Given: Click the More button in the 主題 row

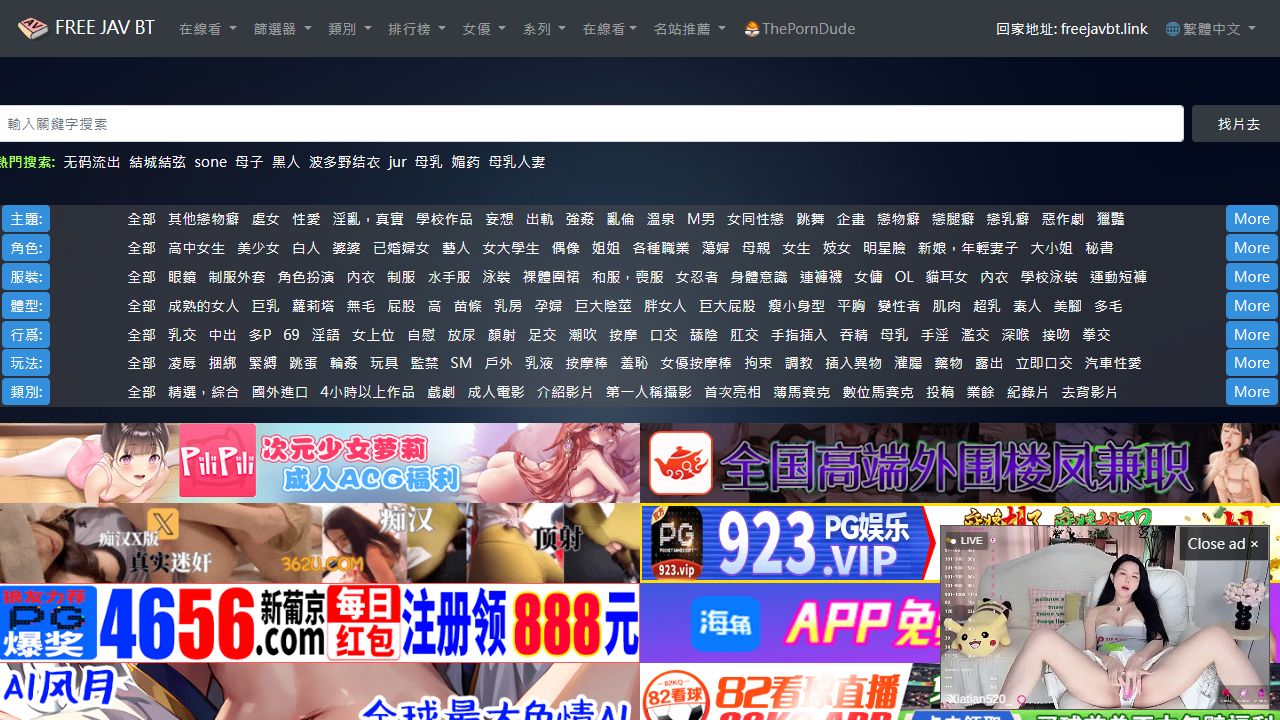Looking at the screenshot, I should (1251, 219).
